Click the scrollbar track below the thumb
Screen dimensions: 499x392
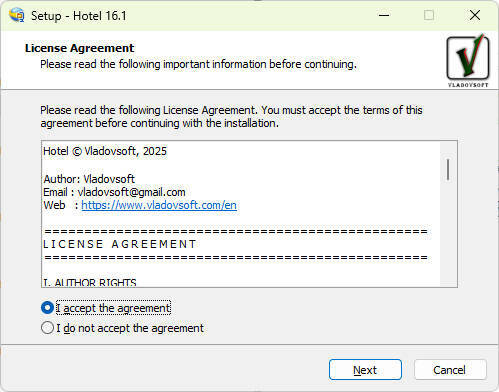pos(448,233)
